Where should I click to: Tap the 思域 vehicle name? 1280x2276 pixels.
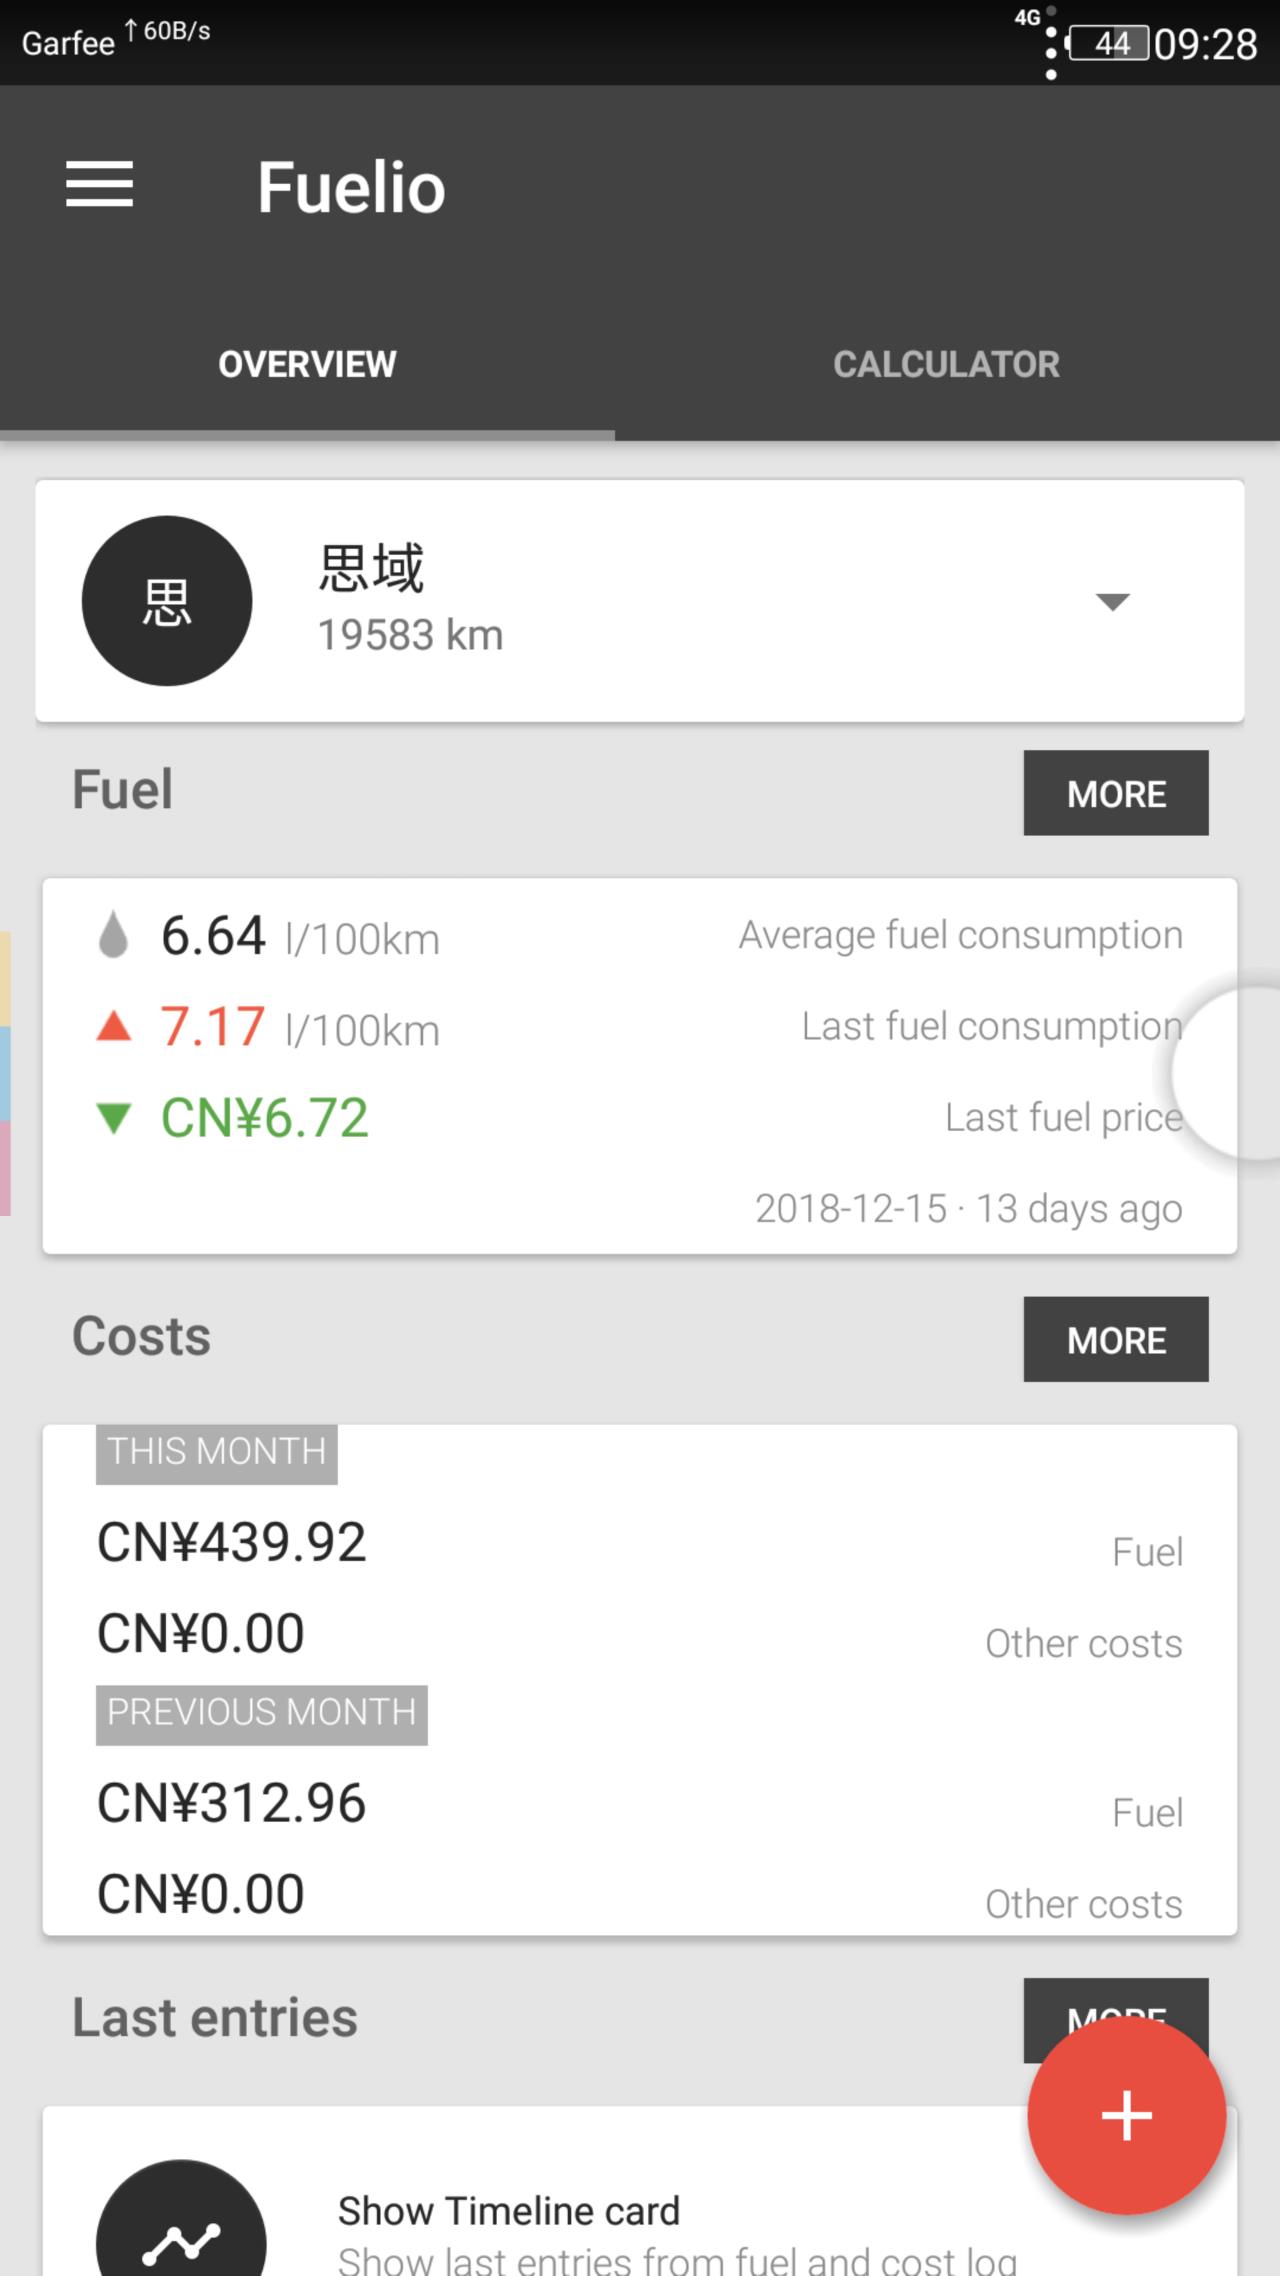pos(371,568)
